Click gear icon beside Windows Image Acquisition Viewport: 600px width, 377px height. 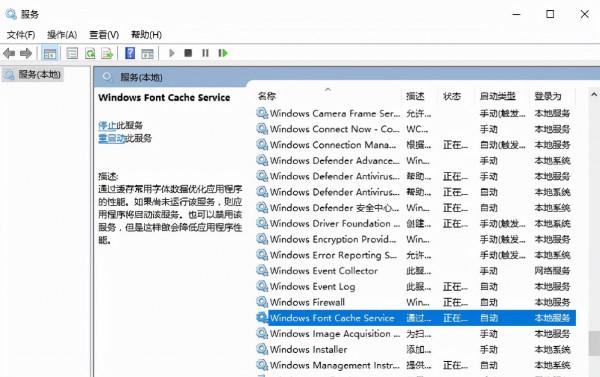tap(262, 334)
